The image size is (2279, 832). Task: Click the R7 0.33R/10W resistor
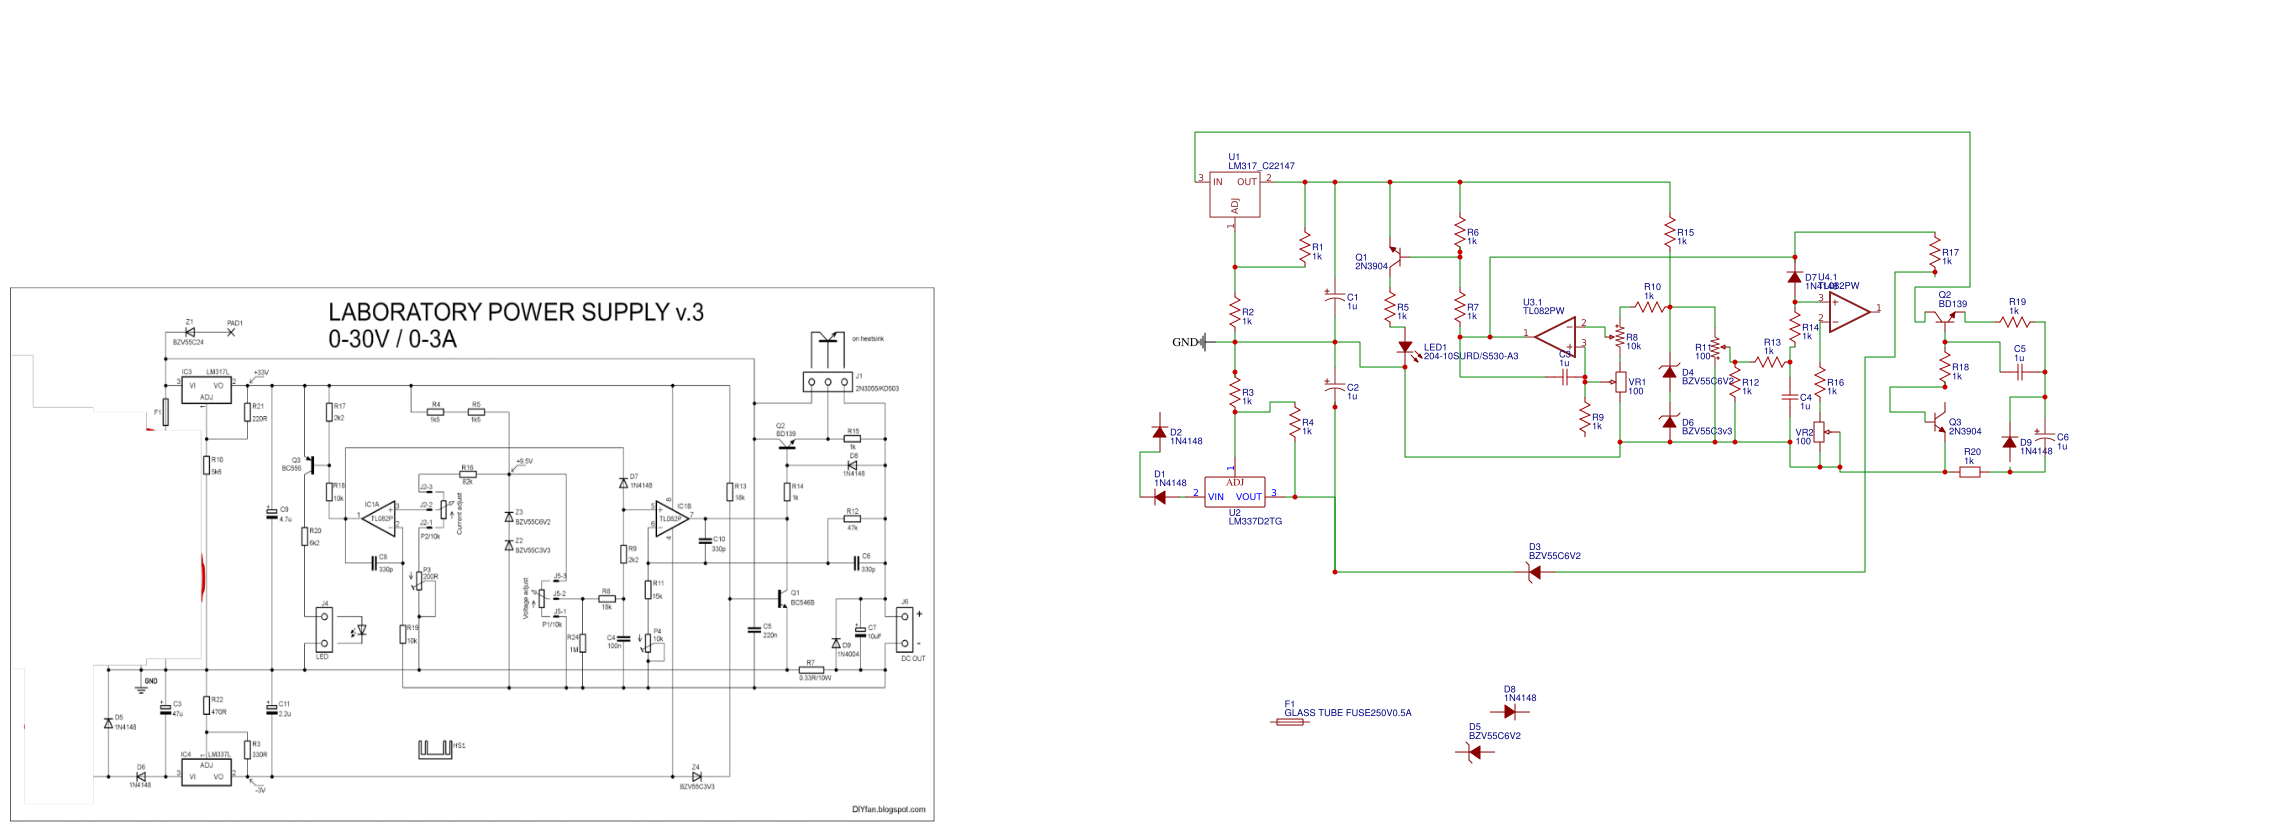pos(812,670)
